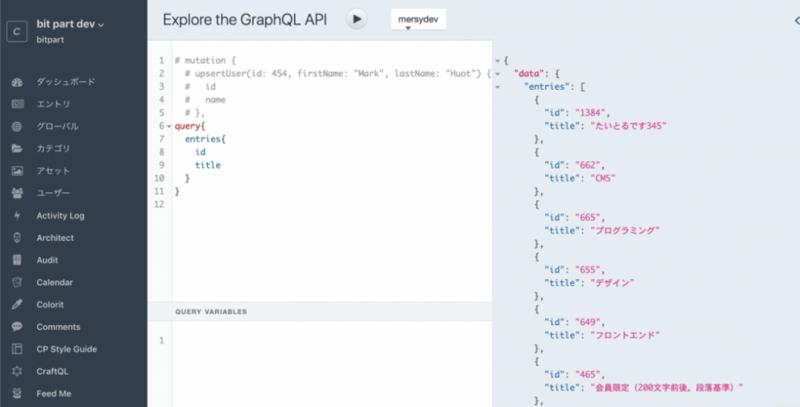The width and height of the screenshot is (800, 407).
Task: Click the CraftQL sidebar icon
Action: (17, 371)
